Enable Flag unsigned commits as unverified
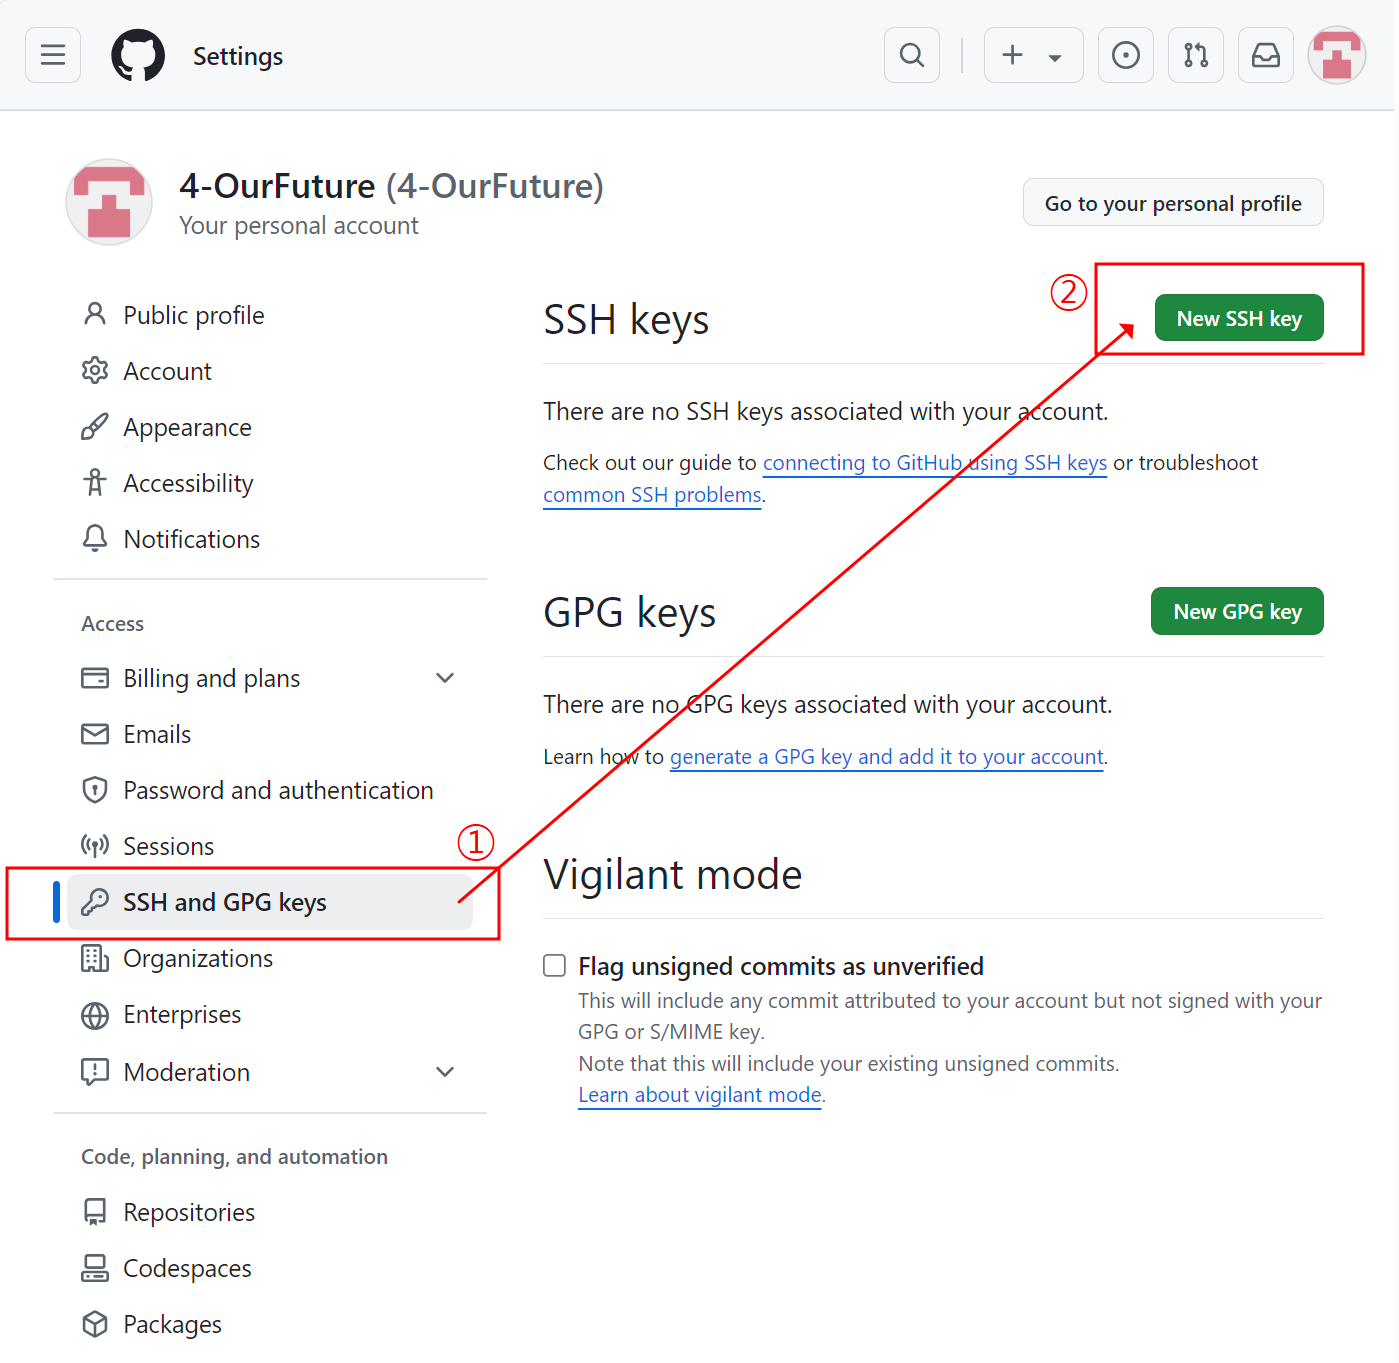Viewport: 1399px width, 1363px height. coord(554,965)
